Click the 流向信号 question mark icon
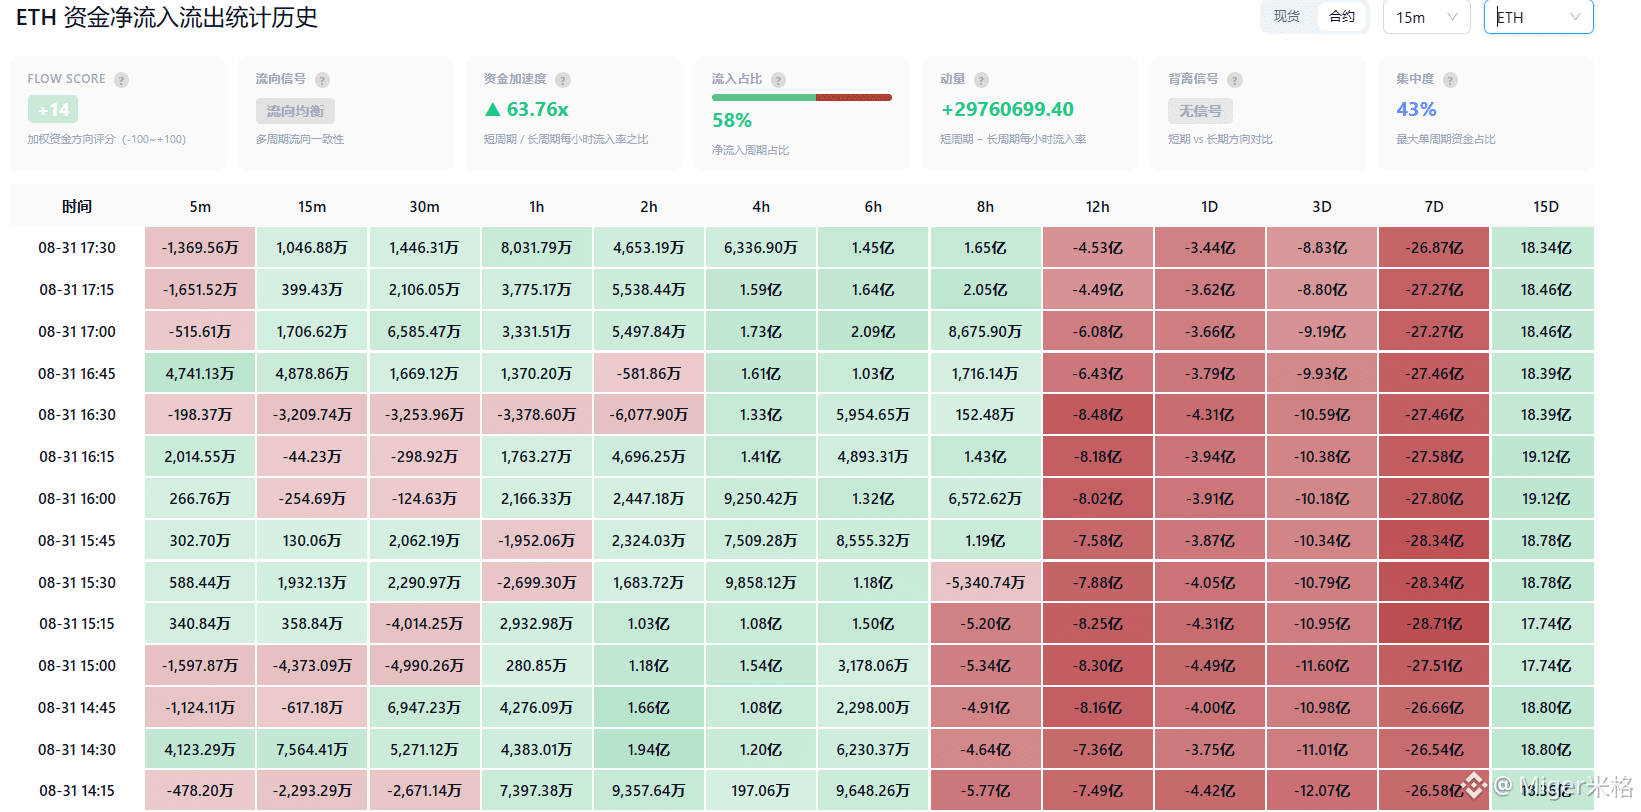1641x812 pixels. (x=322, y=80)
